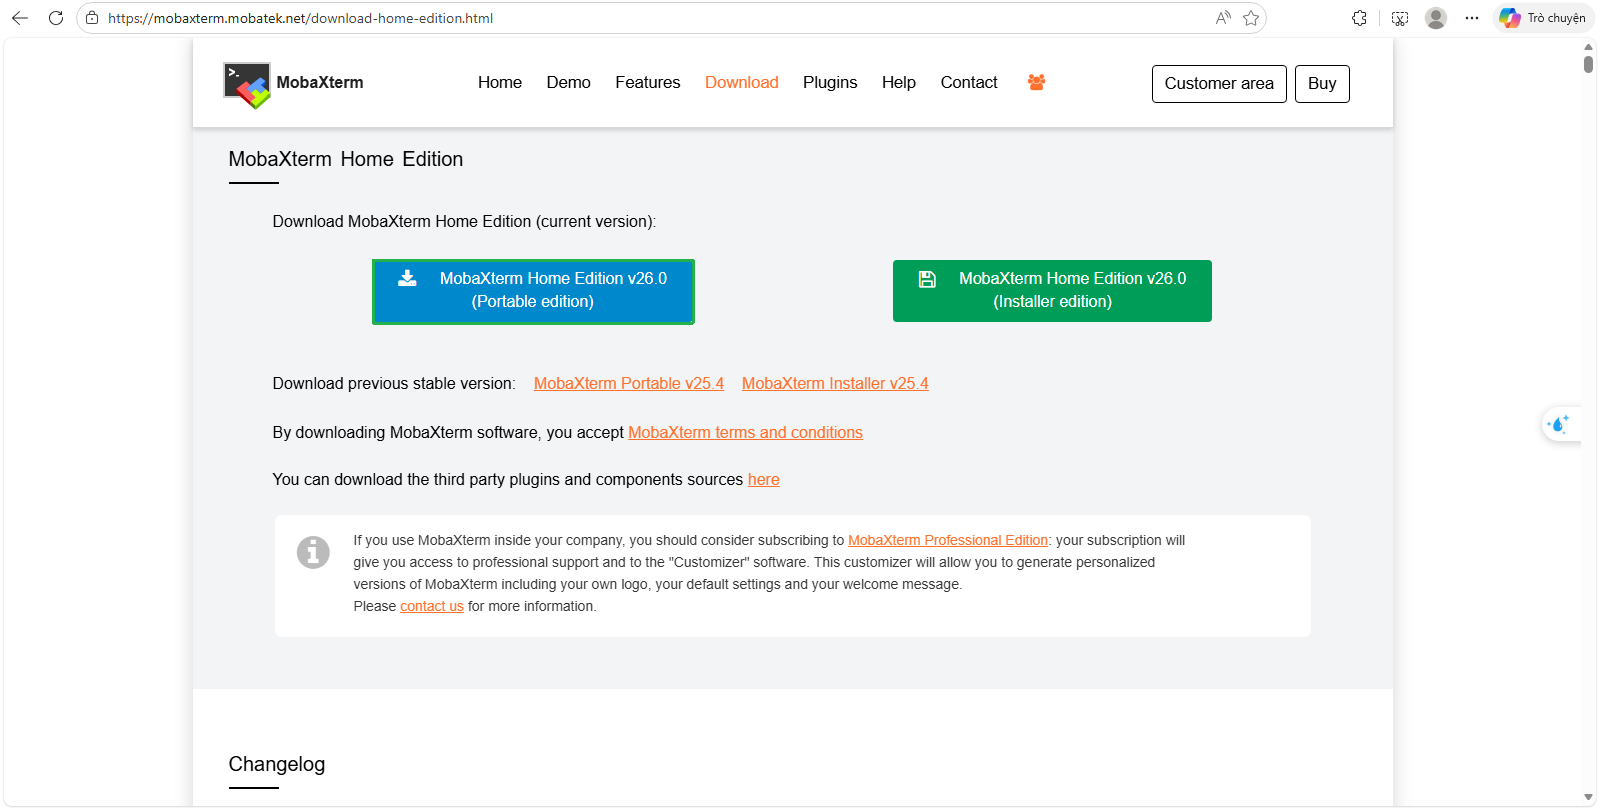Viewport: 1600px width, 810px height.
Task: View site information via the lock icon
Action: click(92, 18)
